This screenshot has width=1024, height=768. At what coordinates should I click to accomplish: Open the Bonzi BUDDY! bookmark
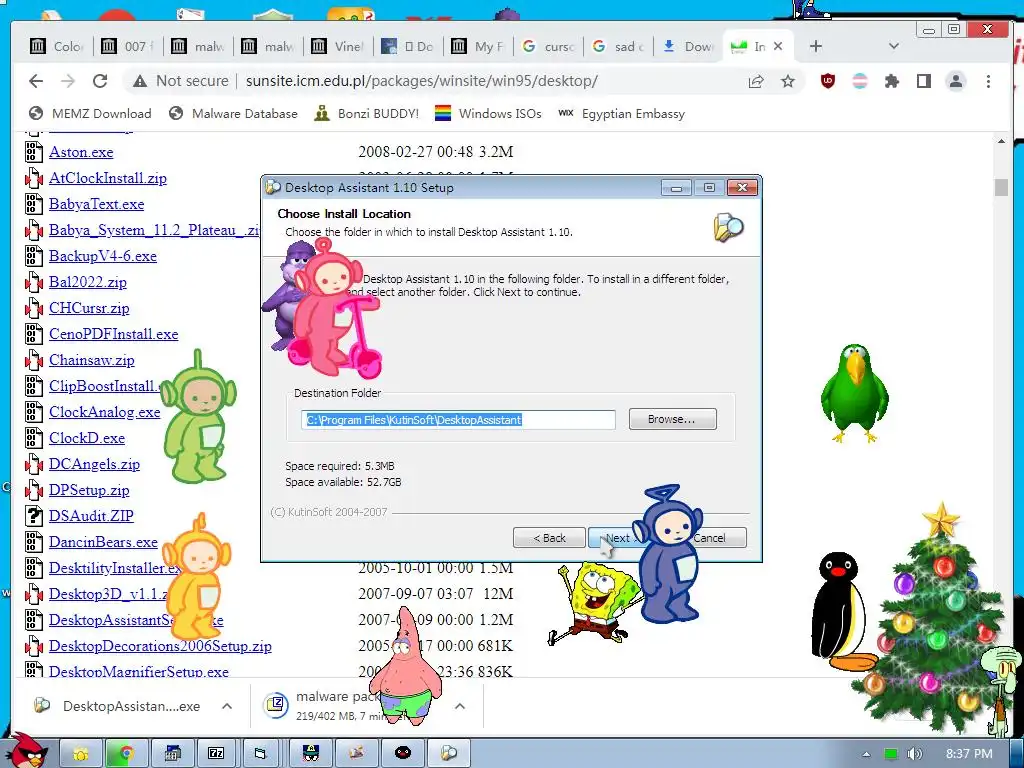click(366, 114)
